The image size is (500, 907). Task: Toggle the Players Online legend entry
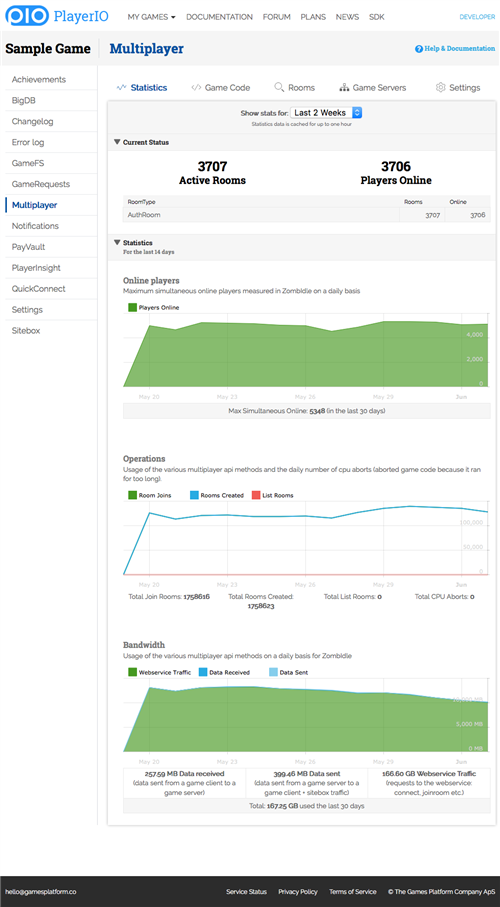pyautogui.click(x=154, y=308)
